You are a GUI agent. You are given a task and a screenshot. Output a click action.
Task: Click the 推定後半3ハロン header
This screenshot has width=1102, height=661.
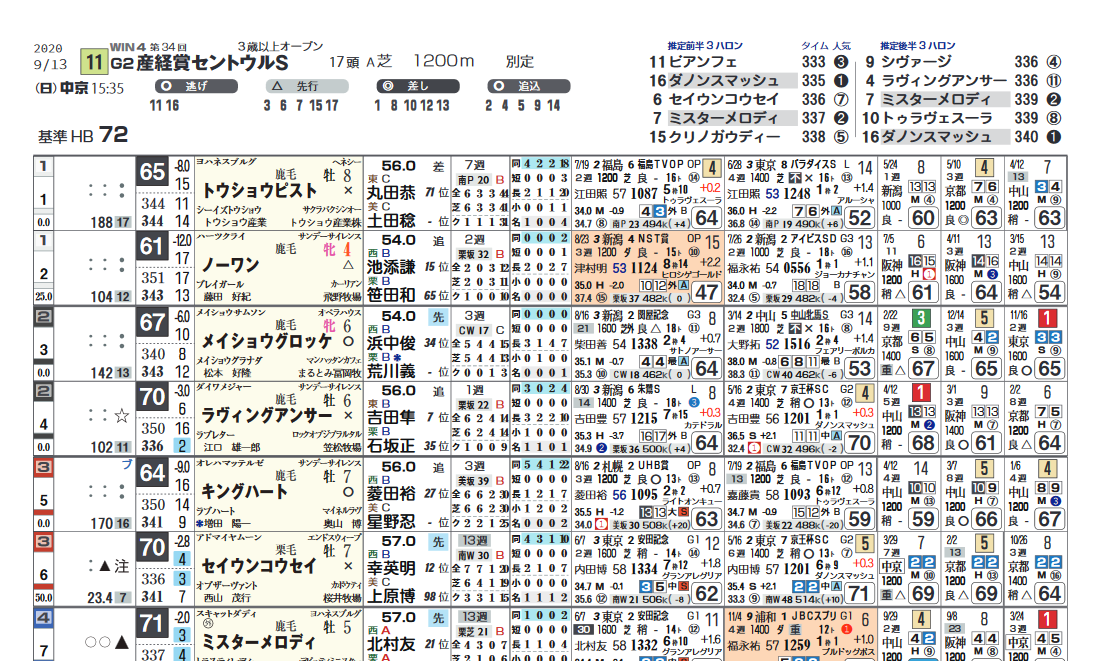(918, 46)
